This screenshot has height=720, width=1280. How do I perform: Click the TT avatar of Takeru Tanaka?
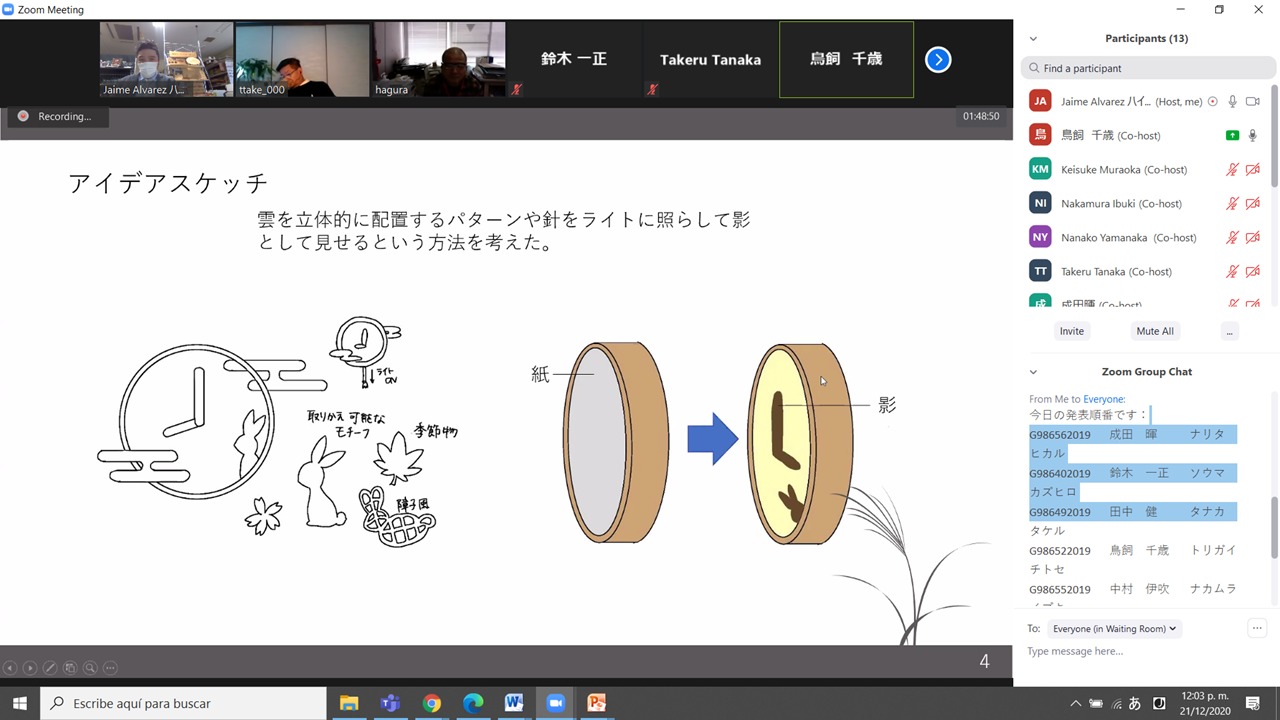[x=1040, y=271]
